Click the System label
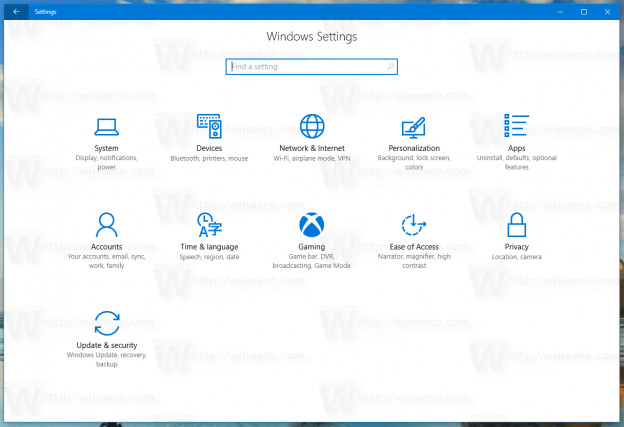 pos(106,148)
